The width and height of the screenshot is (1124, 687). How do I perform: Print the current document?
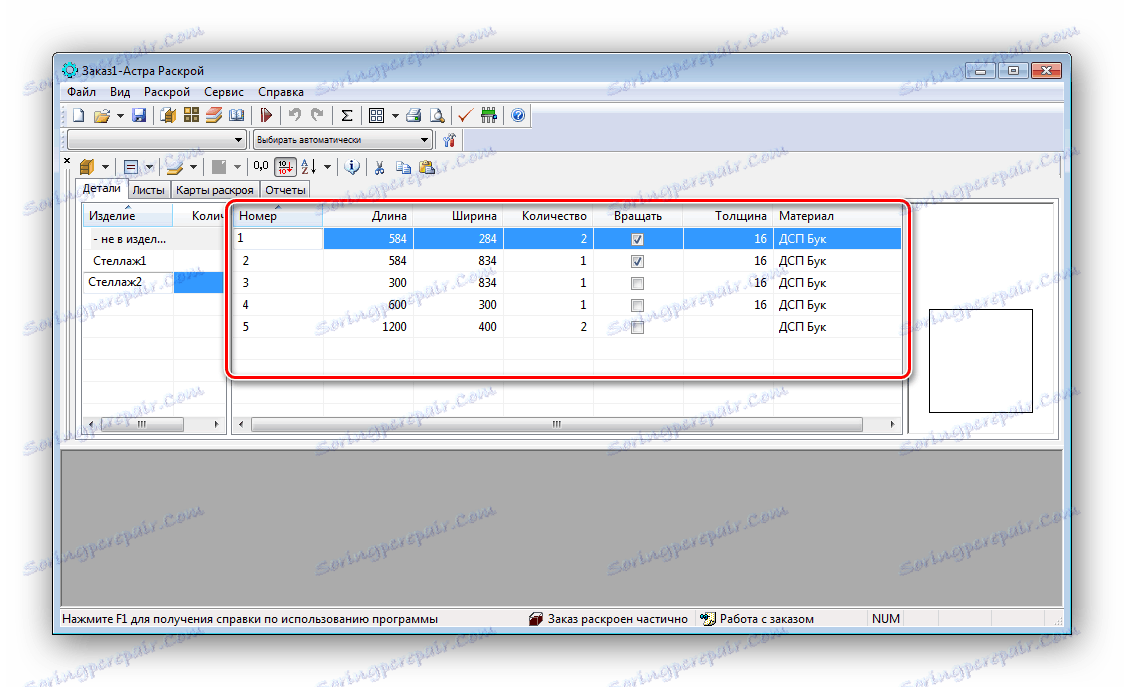[414, 115]
